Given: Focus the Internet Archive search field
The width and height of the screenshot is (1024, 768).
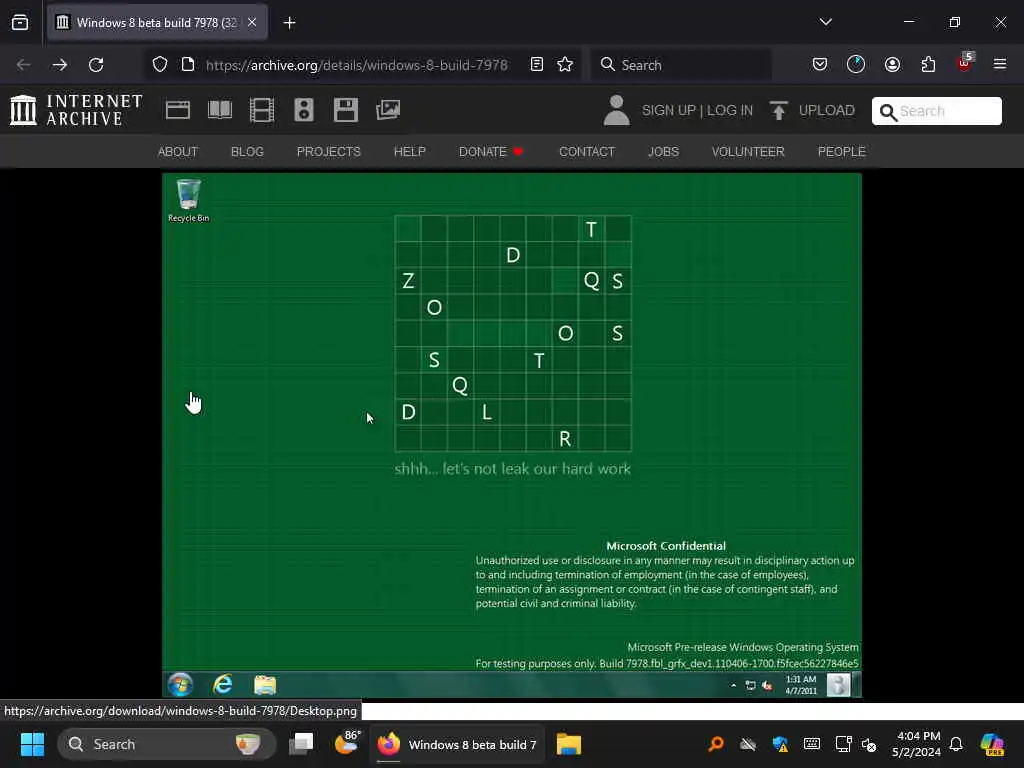Looking at the screenshot, I should 936,111.
